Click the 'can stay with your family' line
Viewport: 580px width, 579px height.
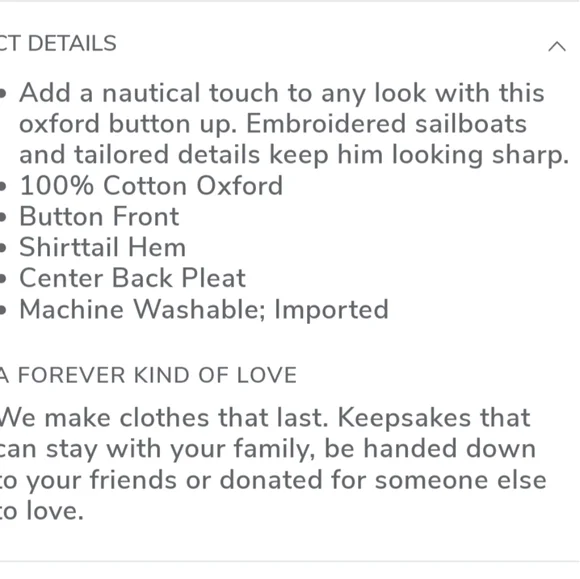pos(157,449)
